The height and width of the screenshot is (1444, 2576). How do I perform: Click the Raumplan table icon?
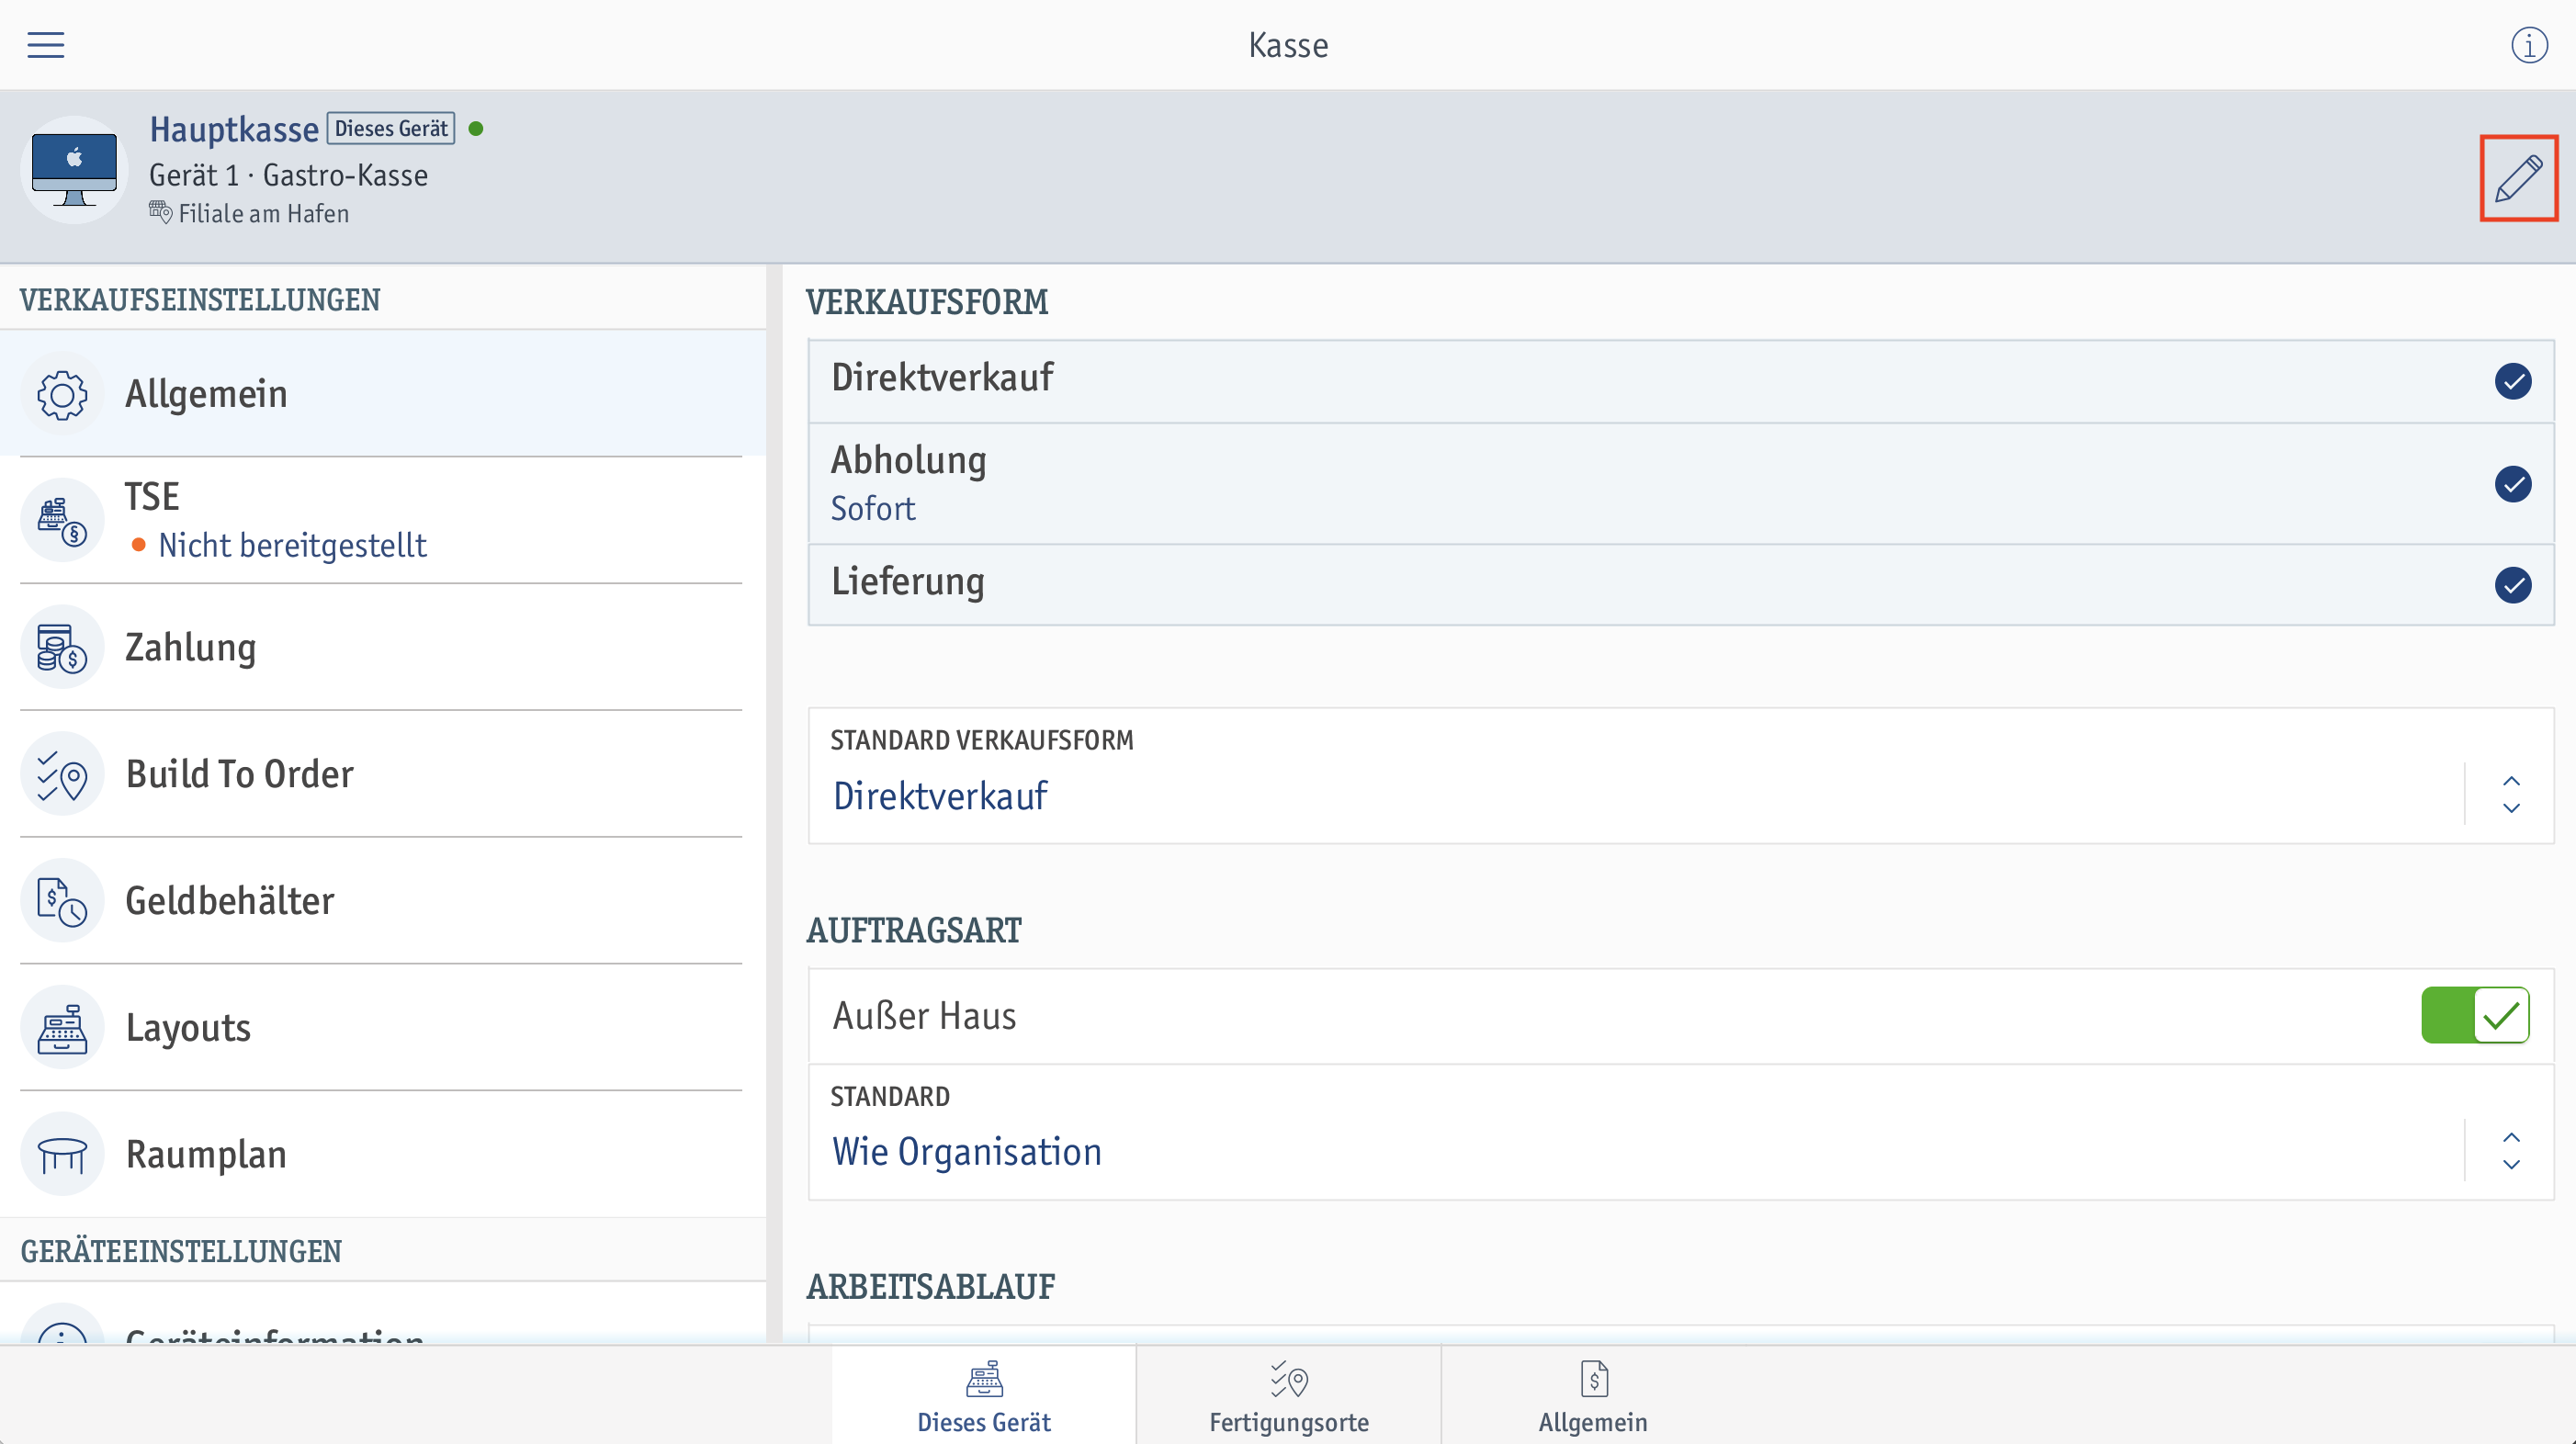tap(62, 1155)
